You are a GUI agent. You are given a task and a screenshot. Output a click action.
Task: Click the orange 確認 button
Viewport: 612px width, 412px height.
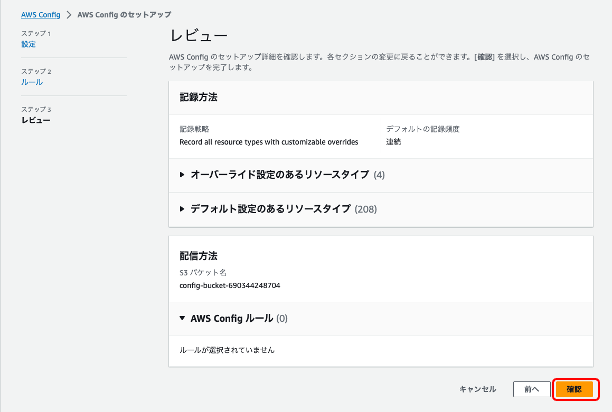click(x=574, y=389)
